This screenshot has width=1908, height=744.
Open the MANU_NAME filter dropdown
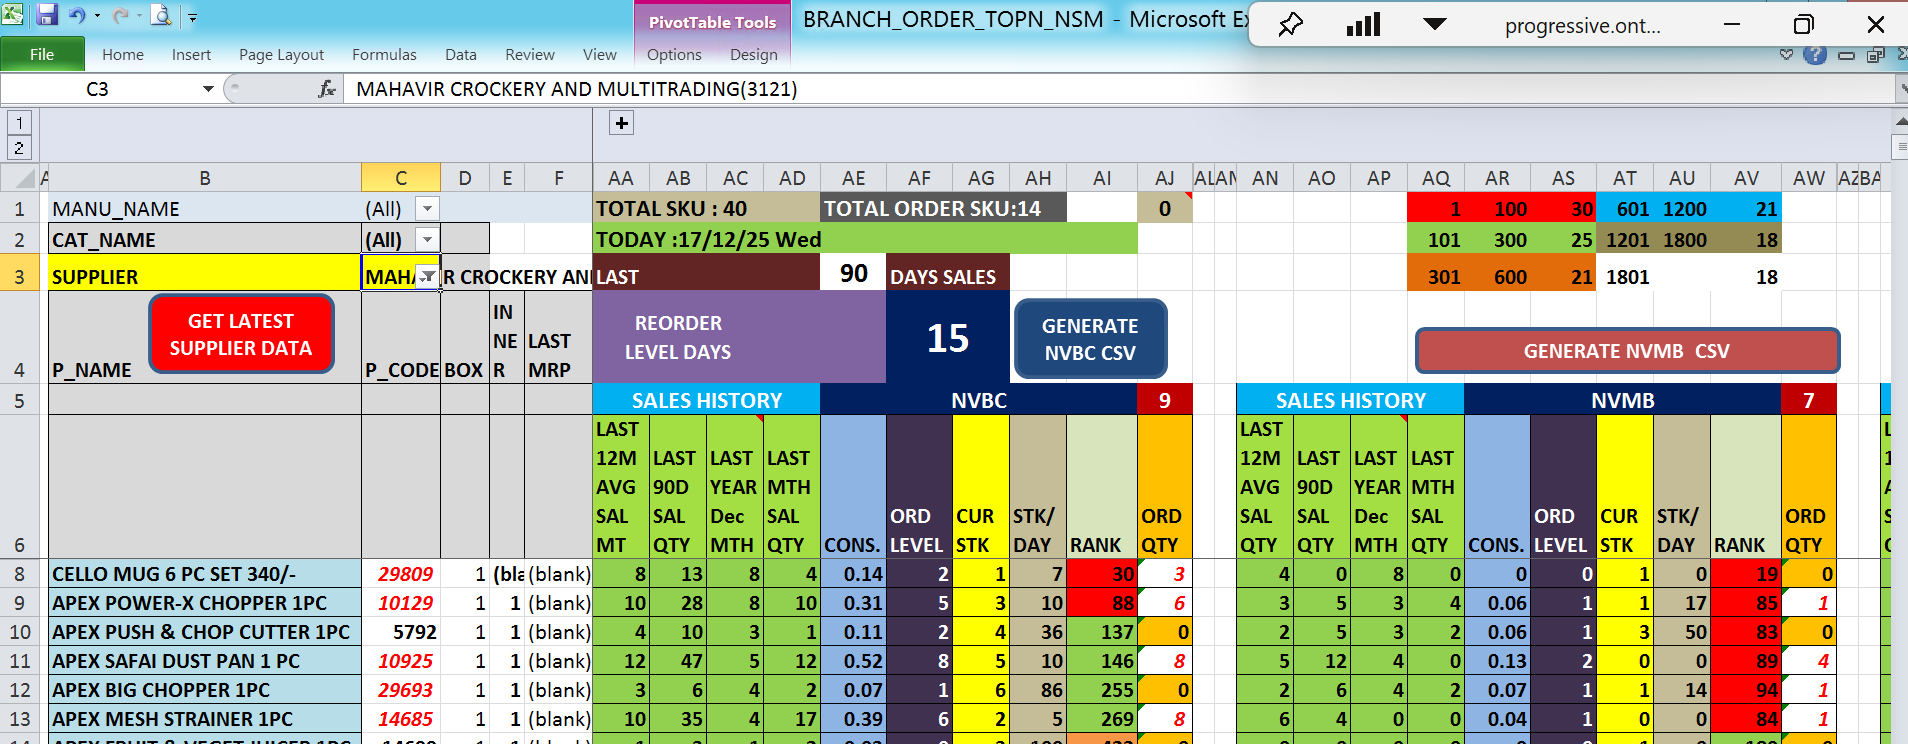(427, 208)
